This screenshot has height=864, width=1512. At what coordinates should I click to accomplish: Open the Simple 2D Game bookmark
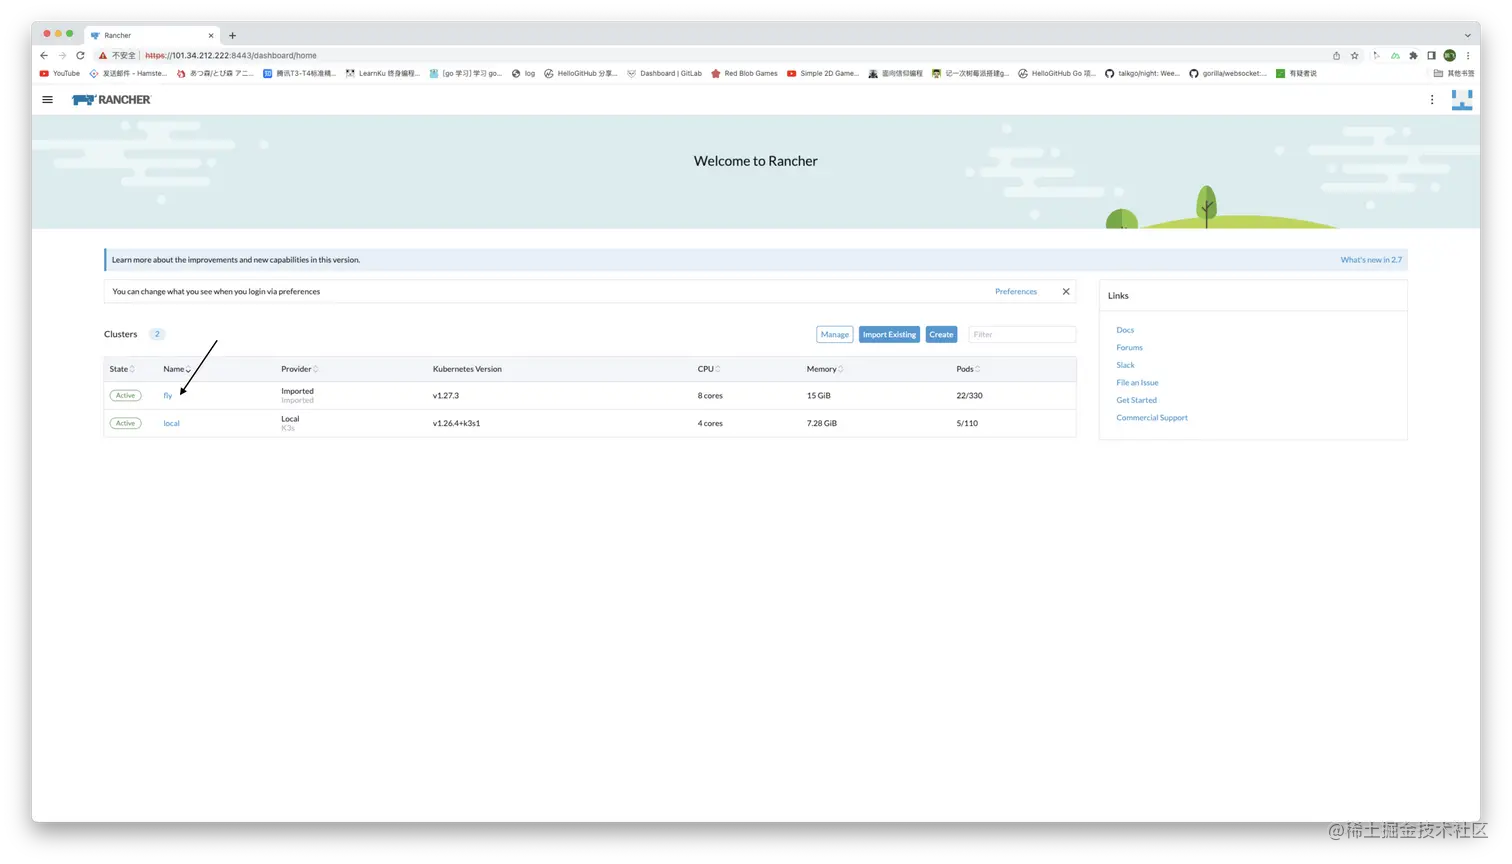[x=823, y=73]
